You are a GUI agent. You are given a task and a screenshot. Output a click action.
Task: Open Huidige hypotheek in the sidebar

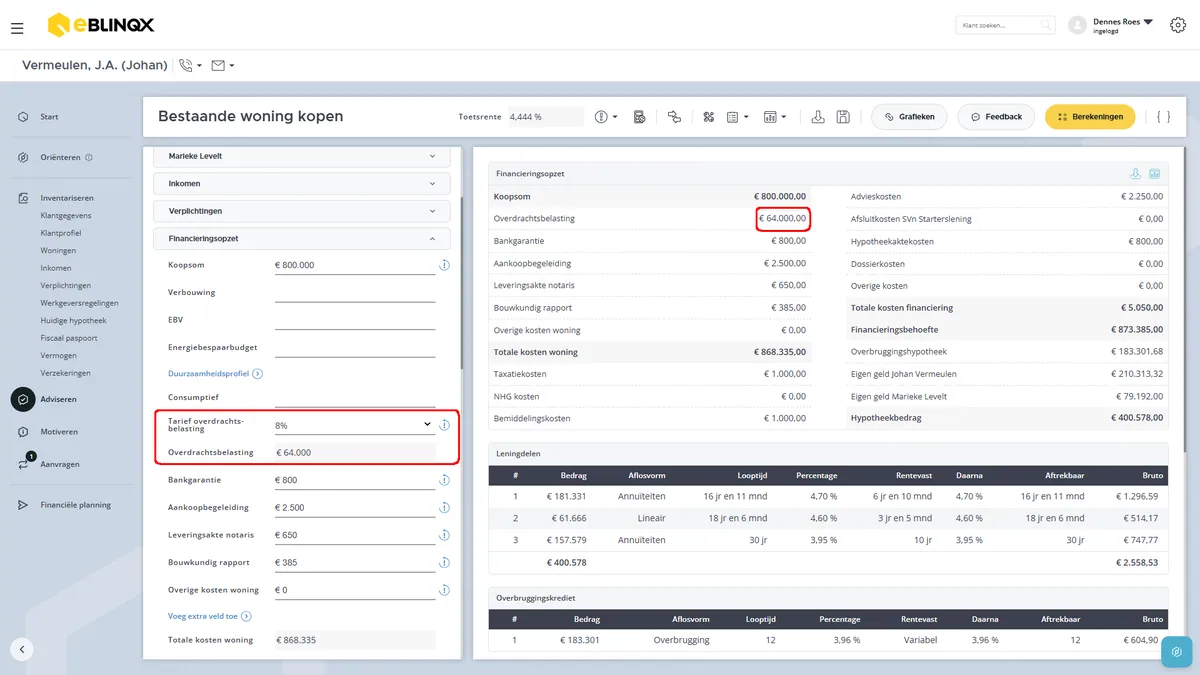tap(73, 321)
